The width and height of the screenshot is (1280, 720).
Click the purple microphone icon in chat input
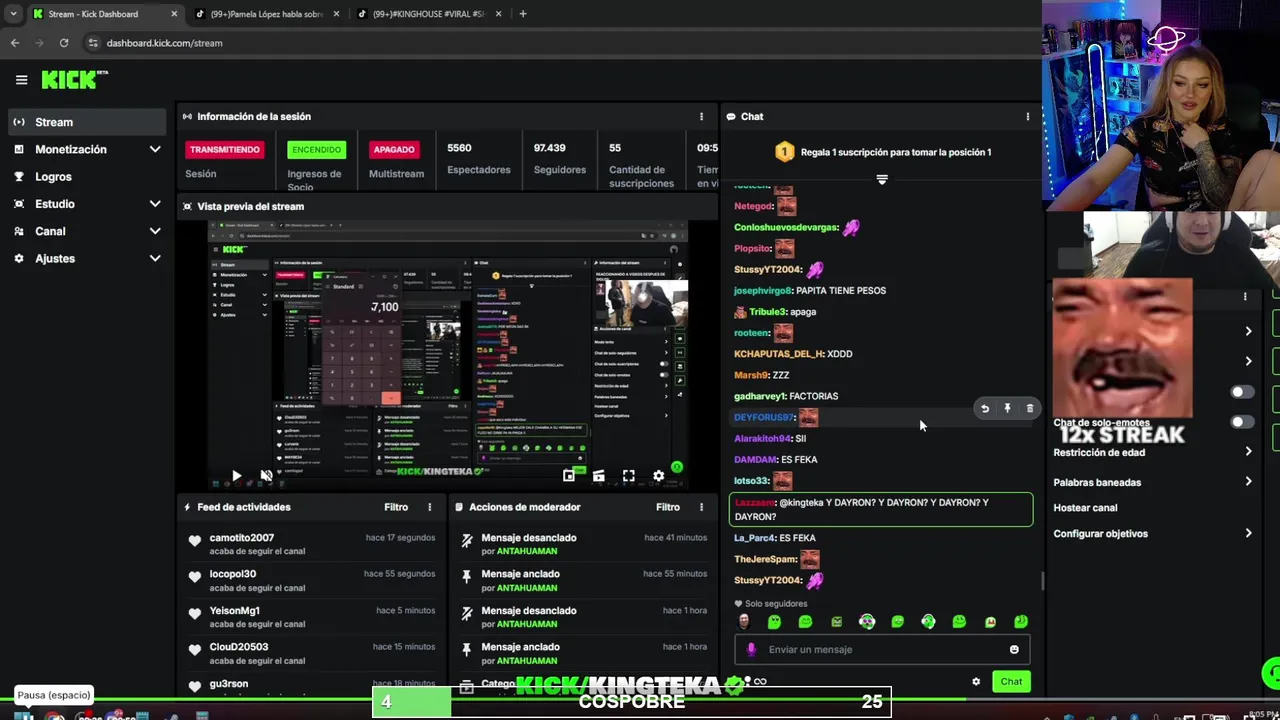pos(751,650)
